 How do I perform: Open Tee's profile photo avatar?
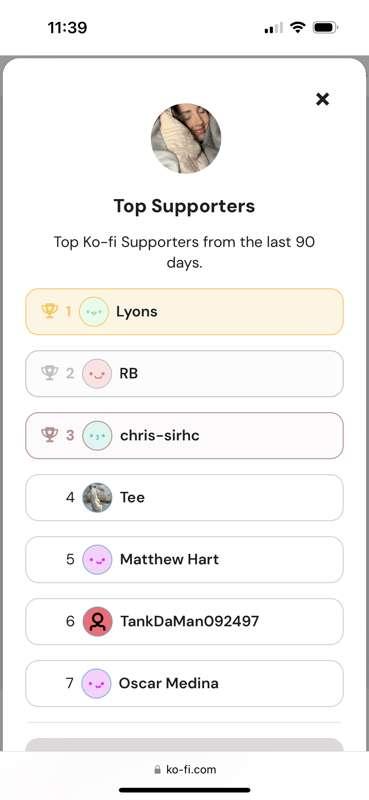[x=97, y=497]
